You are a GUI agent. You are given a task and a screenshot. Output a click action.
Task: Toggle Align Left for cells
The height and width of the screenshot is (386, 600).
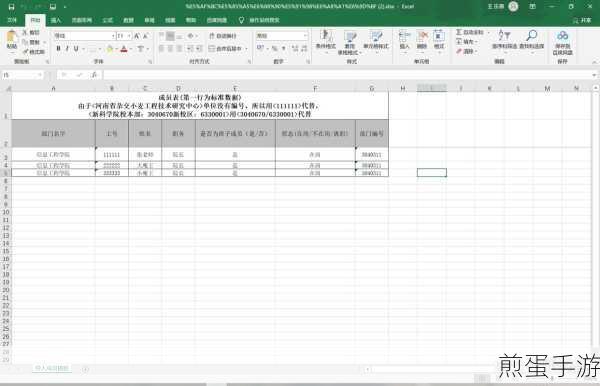161,49
